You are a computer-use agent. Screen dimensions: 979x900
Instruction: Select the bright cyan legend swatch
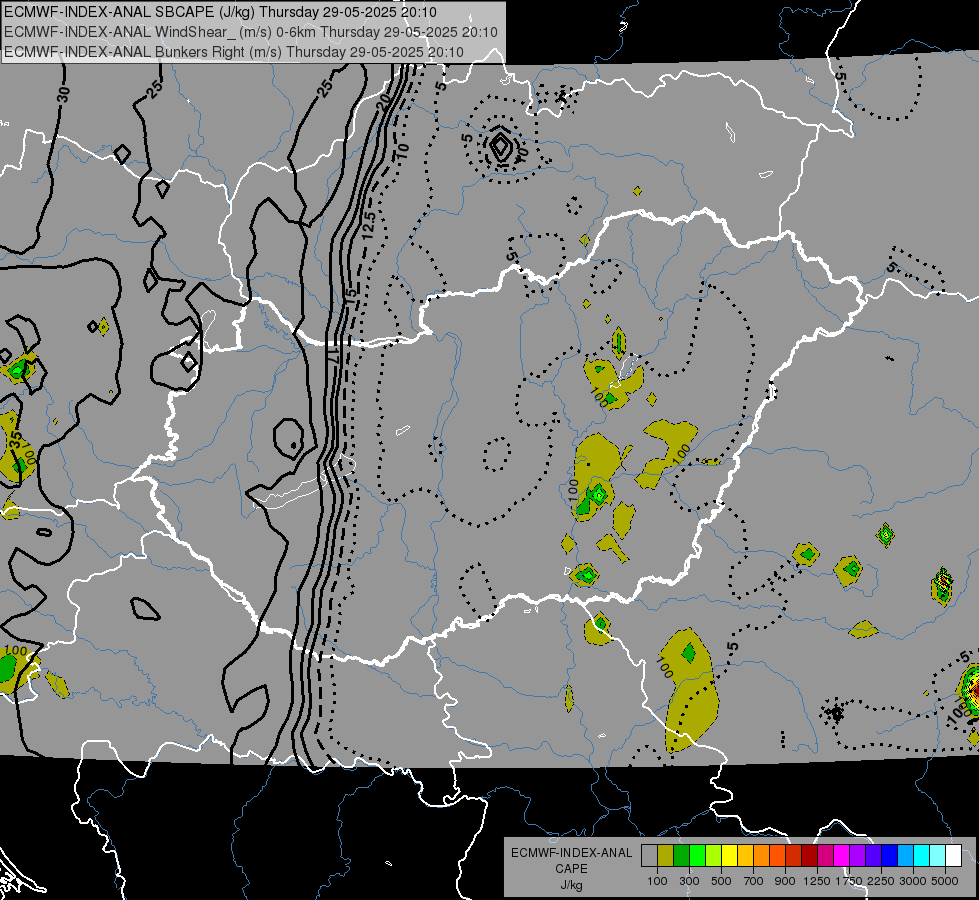[922, 856]
